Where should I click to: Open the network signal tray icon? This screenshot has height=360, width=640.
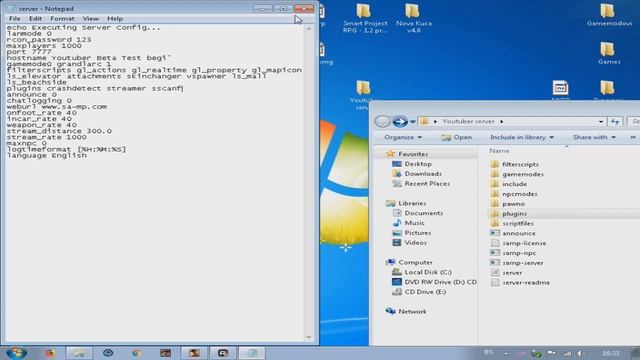coord(567,353)
